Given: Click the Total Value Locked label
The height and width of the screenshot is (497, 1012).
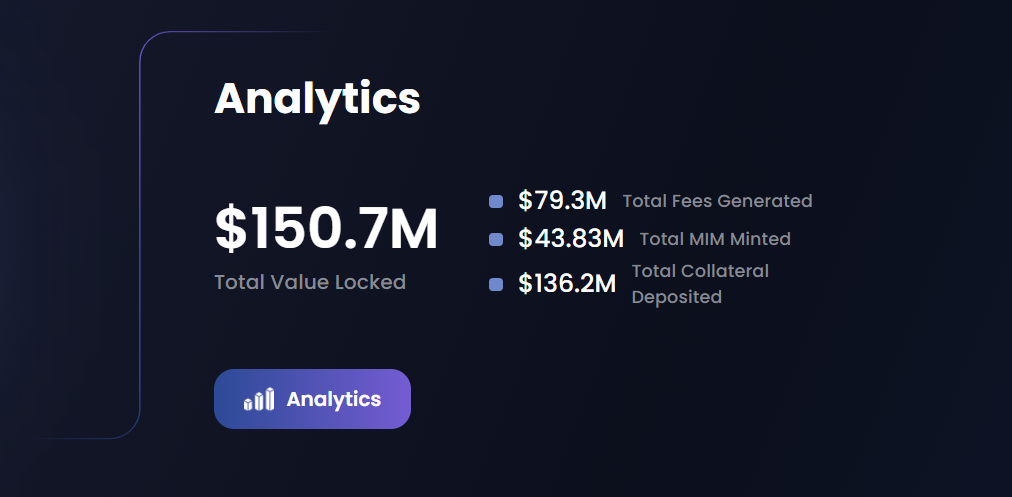Looking at the screenshot, I should coord(310,282).
